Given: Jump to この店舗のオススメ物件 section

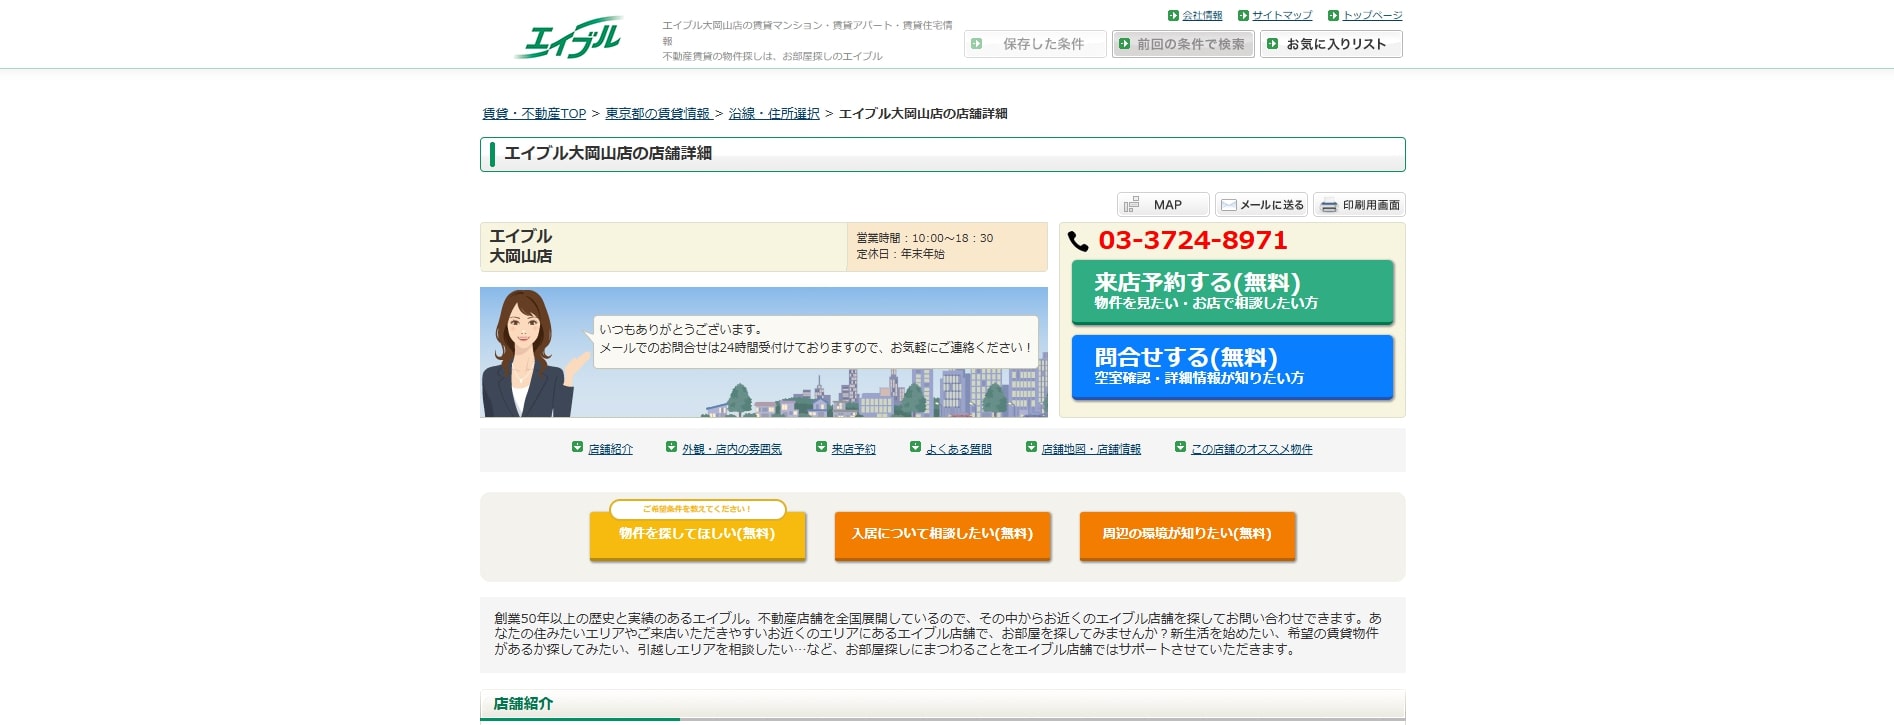Looking at the screenshot, I should (1251, 449).
